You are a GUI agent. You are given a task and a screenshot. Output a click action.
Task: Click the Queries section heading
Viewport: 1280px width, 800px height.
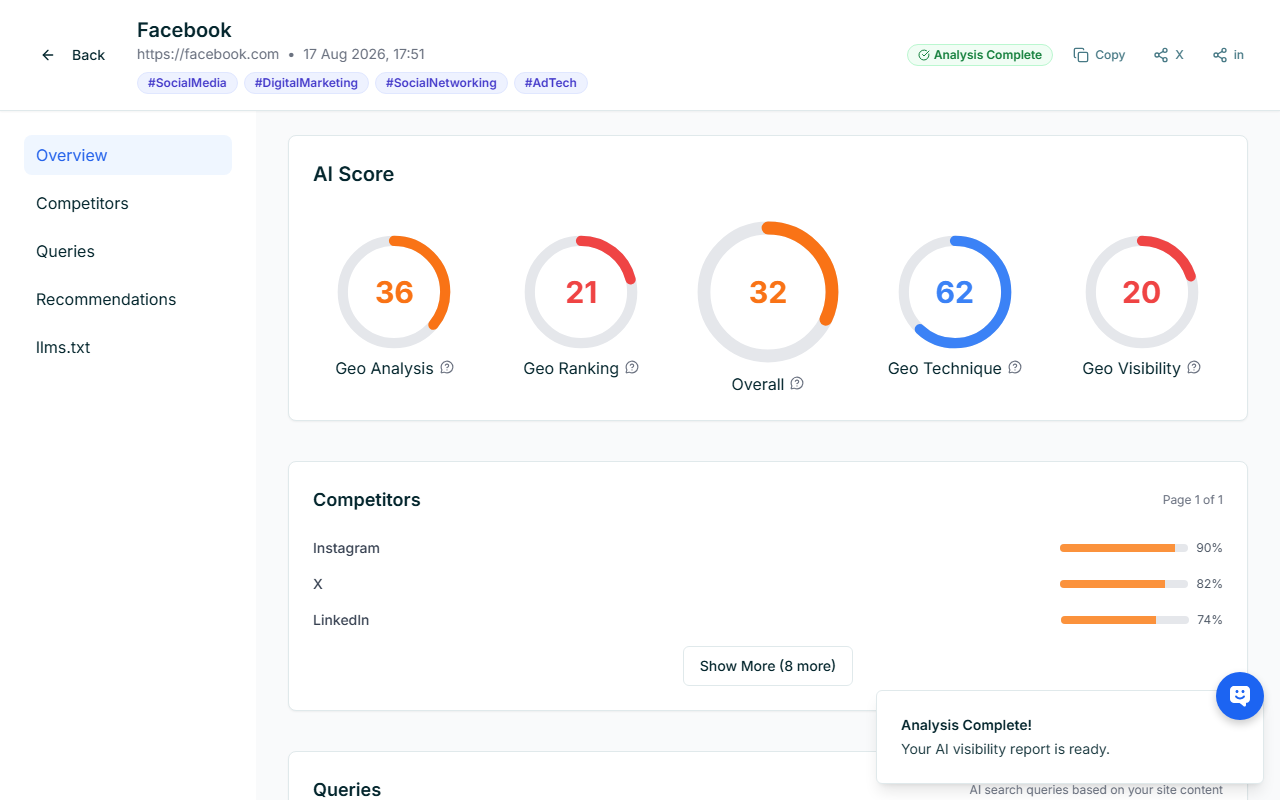click(x=347, y=789)
